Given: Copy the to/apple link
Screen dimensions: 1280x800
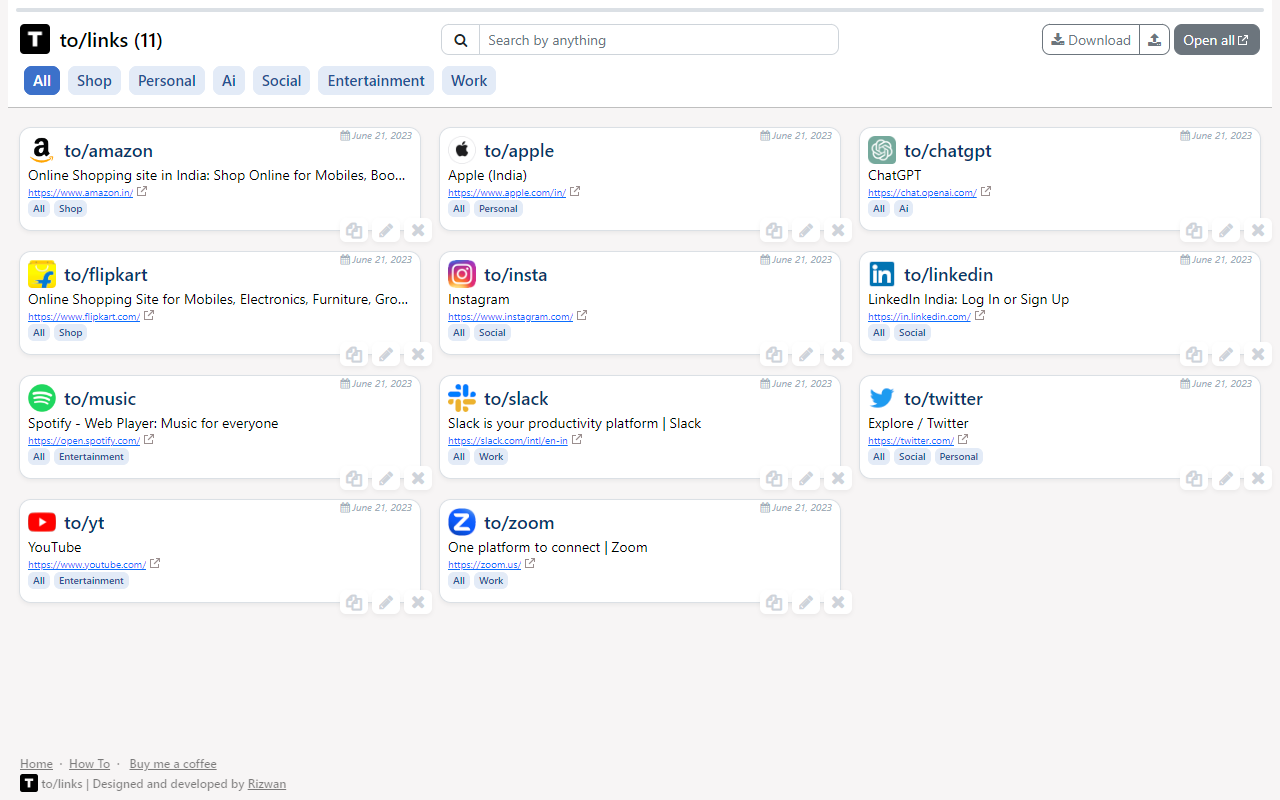Looking at the screenshot, I should tap(774, 231).
